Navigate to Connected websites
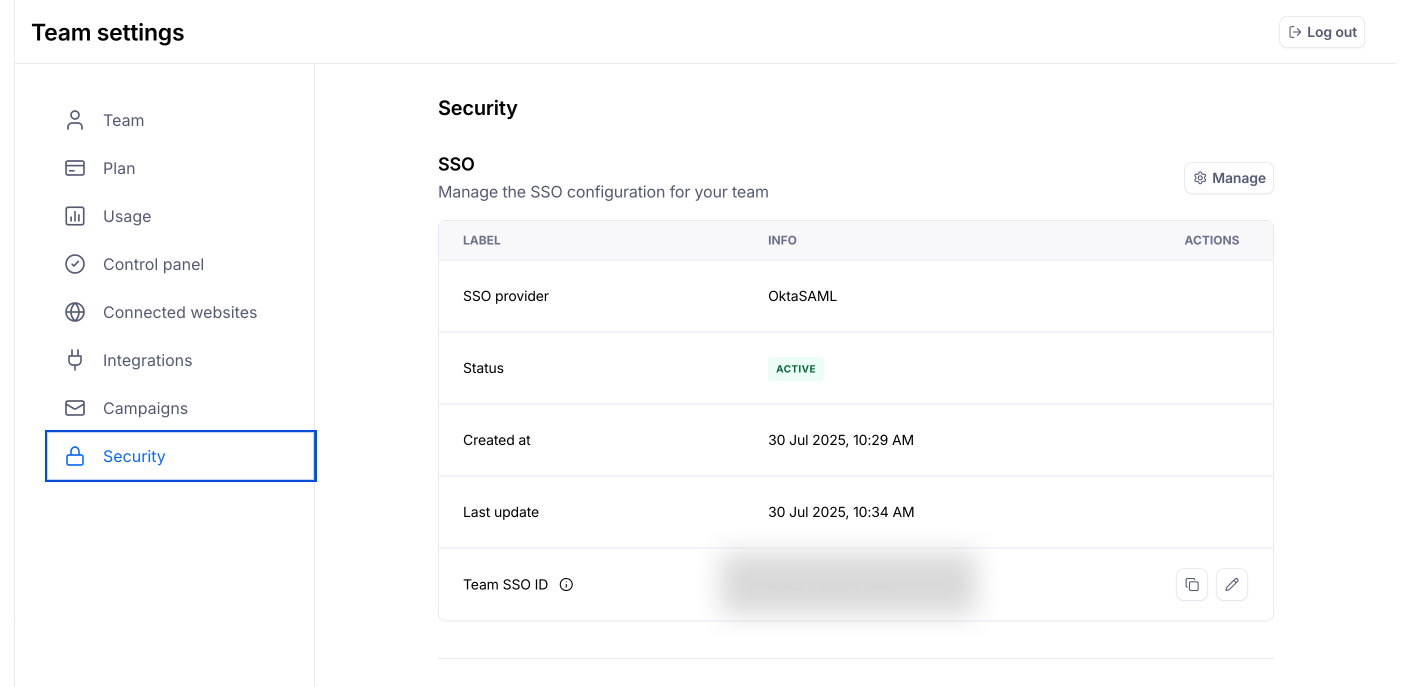 180,312
